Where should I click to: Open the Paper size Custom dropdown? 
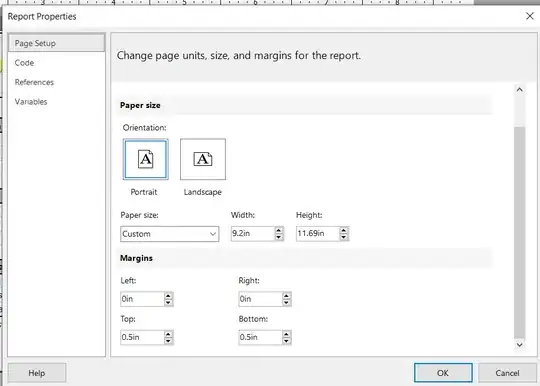coord(169,234)
